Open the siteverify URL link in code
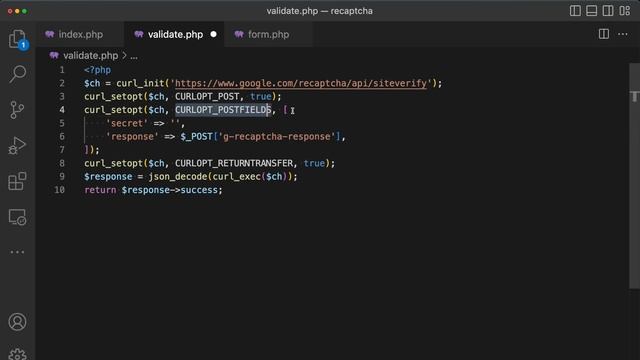 point(301,83)
